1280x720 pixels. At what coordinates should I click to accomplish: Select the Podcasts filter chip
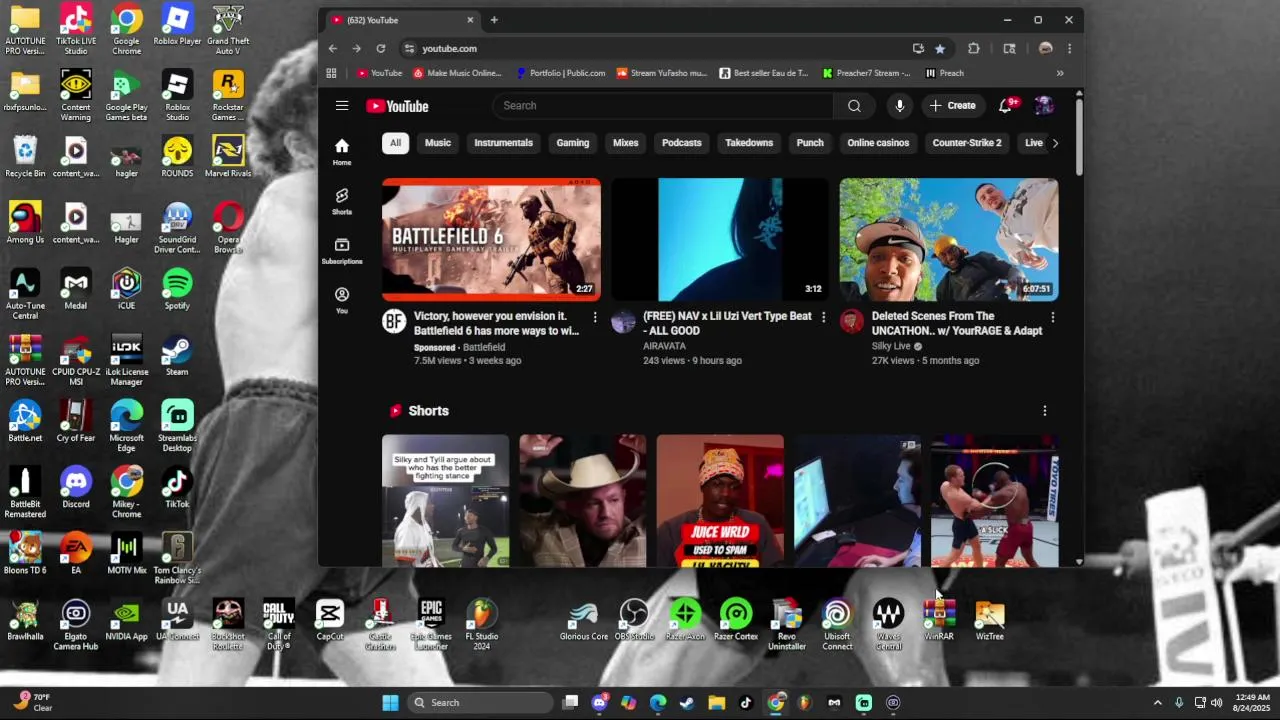point(682,143)
